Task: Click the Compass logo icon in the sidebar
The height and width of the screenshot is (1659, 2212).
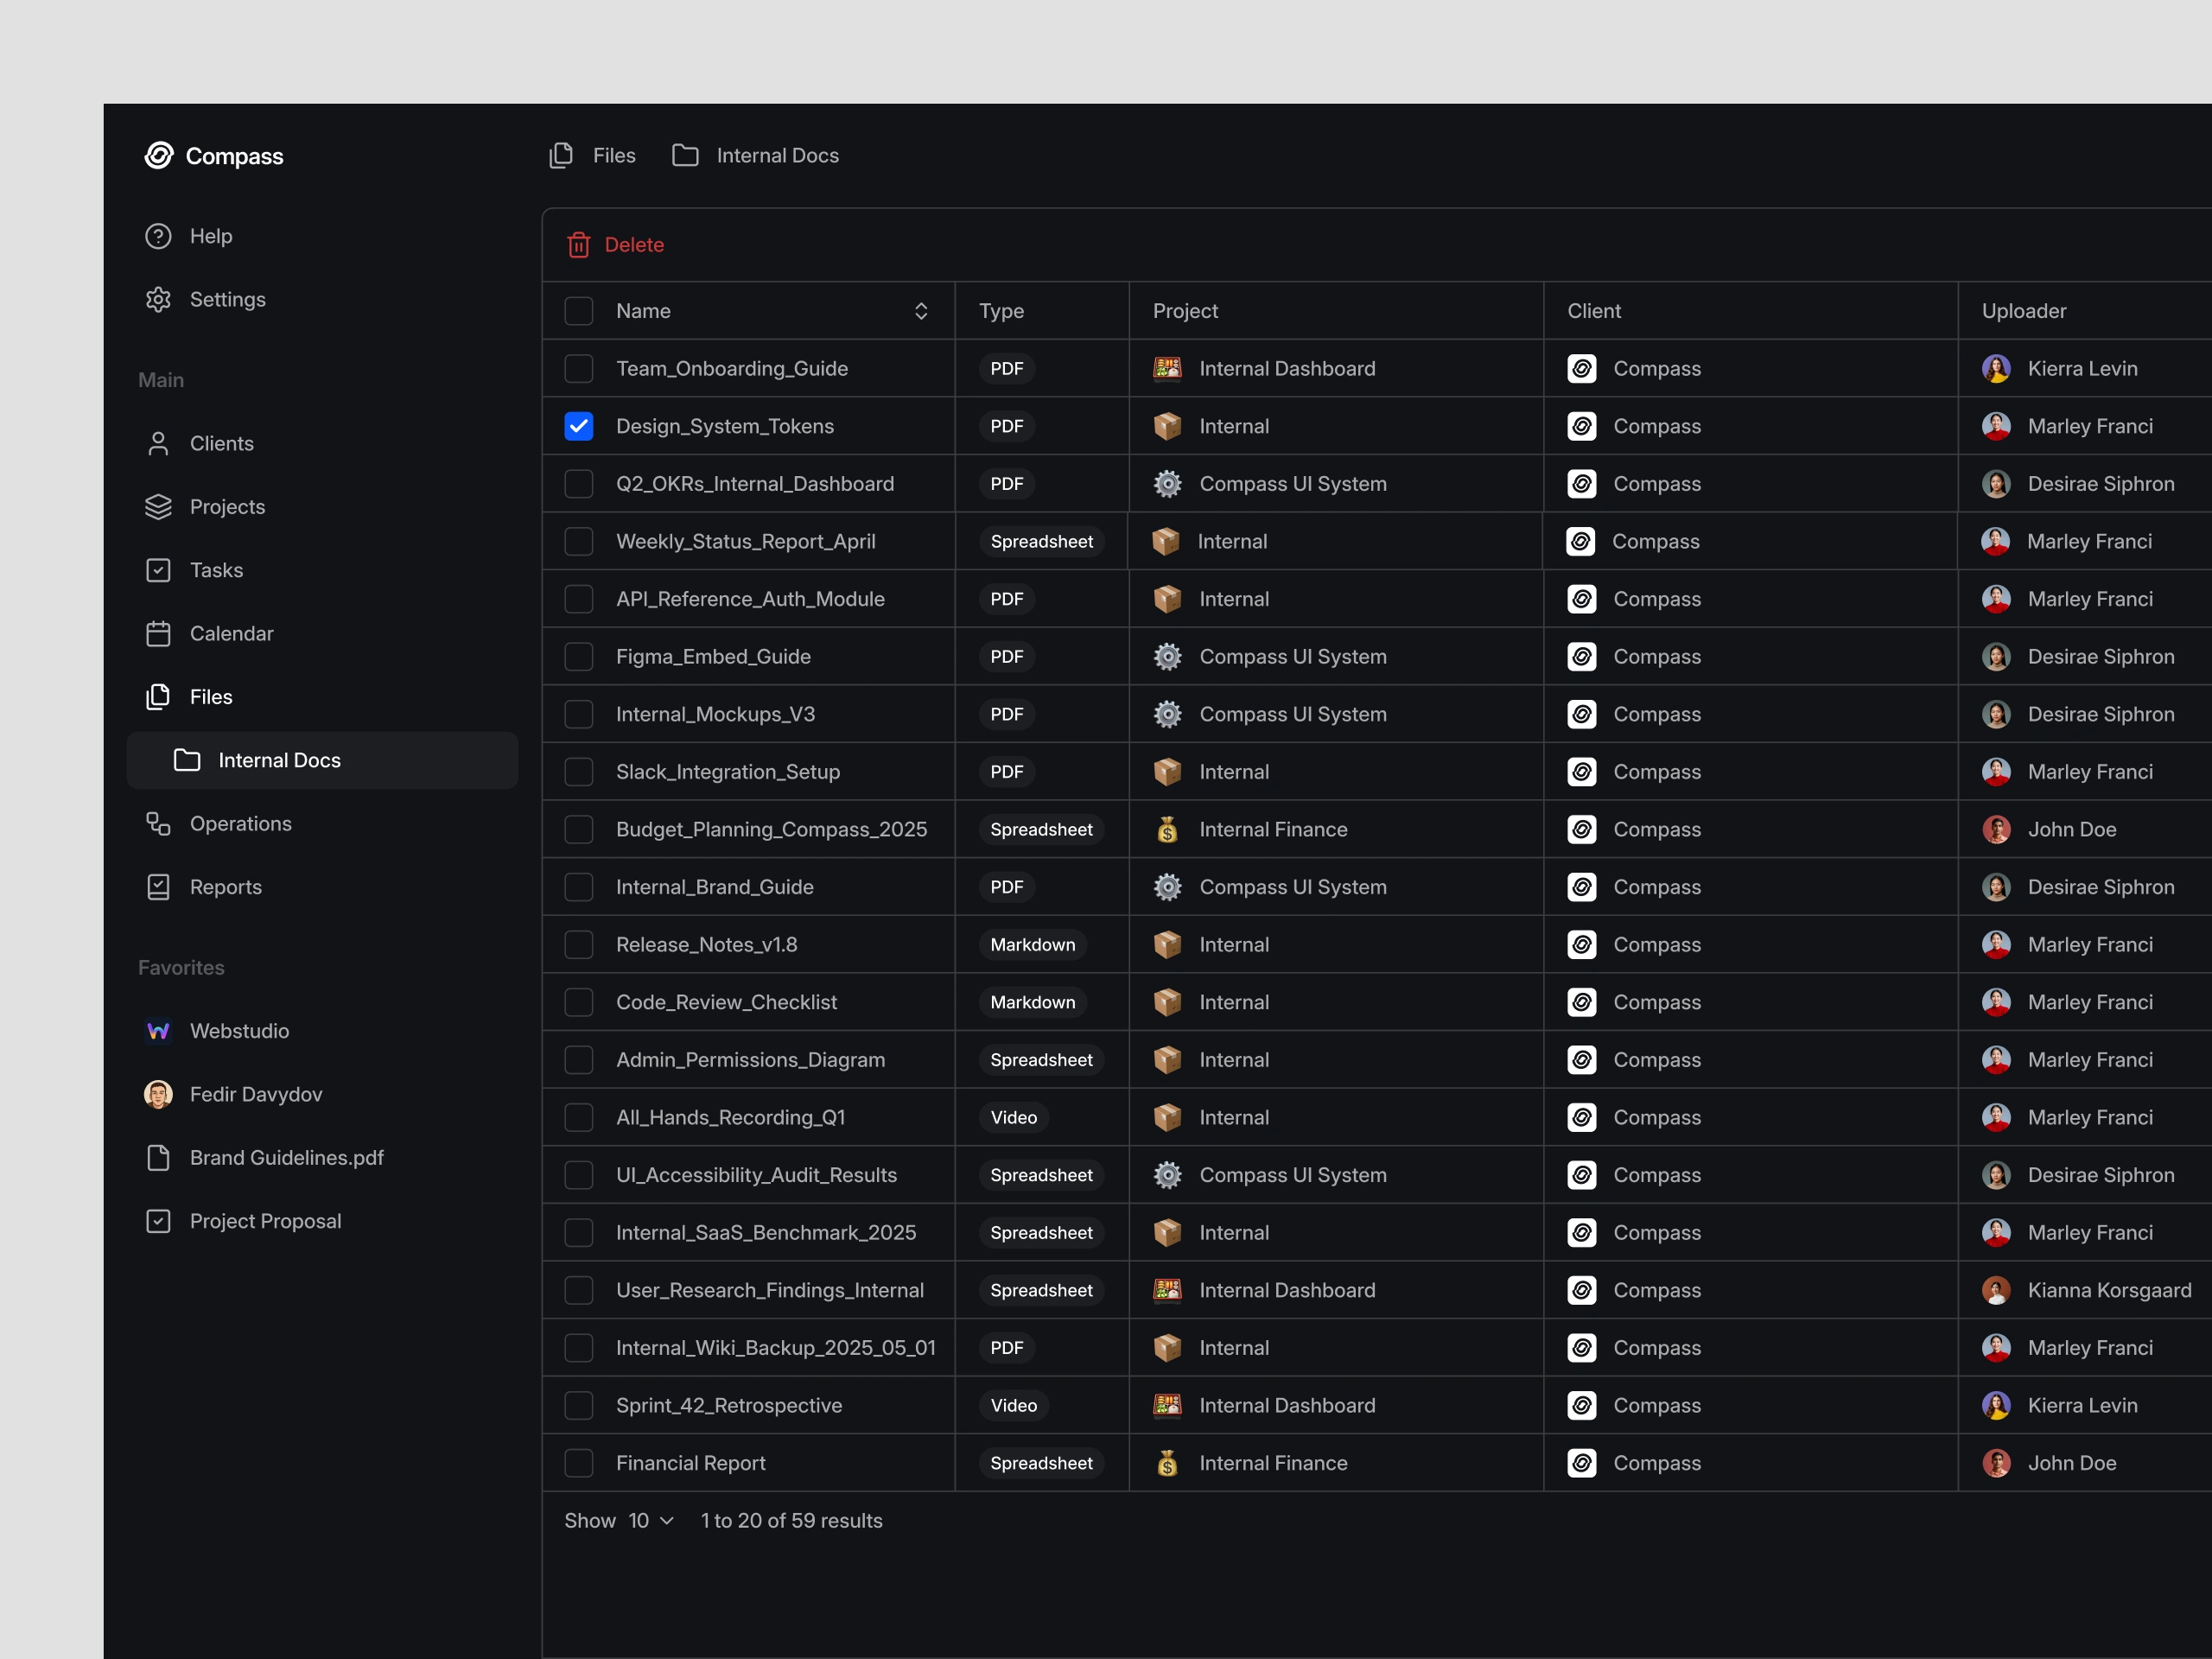Action: (159, 155)
